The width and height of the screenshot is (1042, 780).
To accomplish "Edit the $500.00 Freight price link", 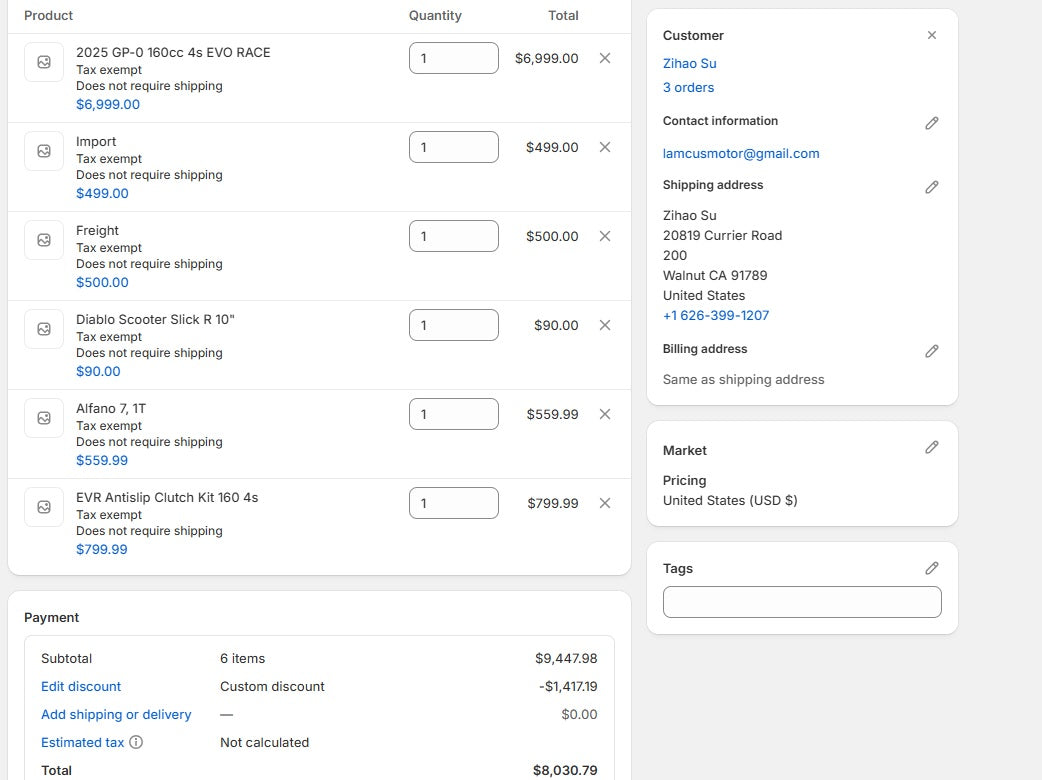I will tap(102, 282).
